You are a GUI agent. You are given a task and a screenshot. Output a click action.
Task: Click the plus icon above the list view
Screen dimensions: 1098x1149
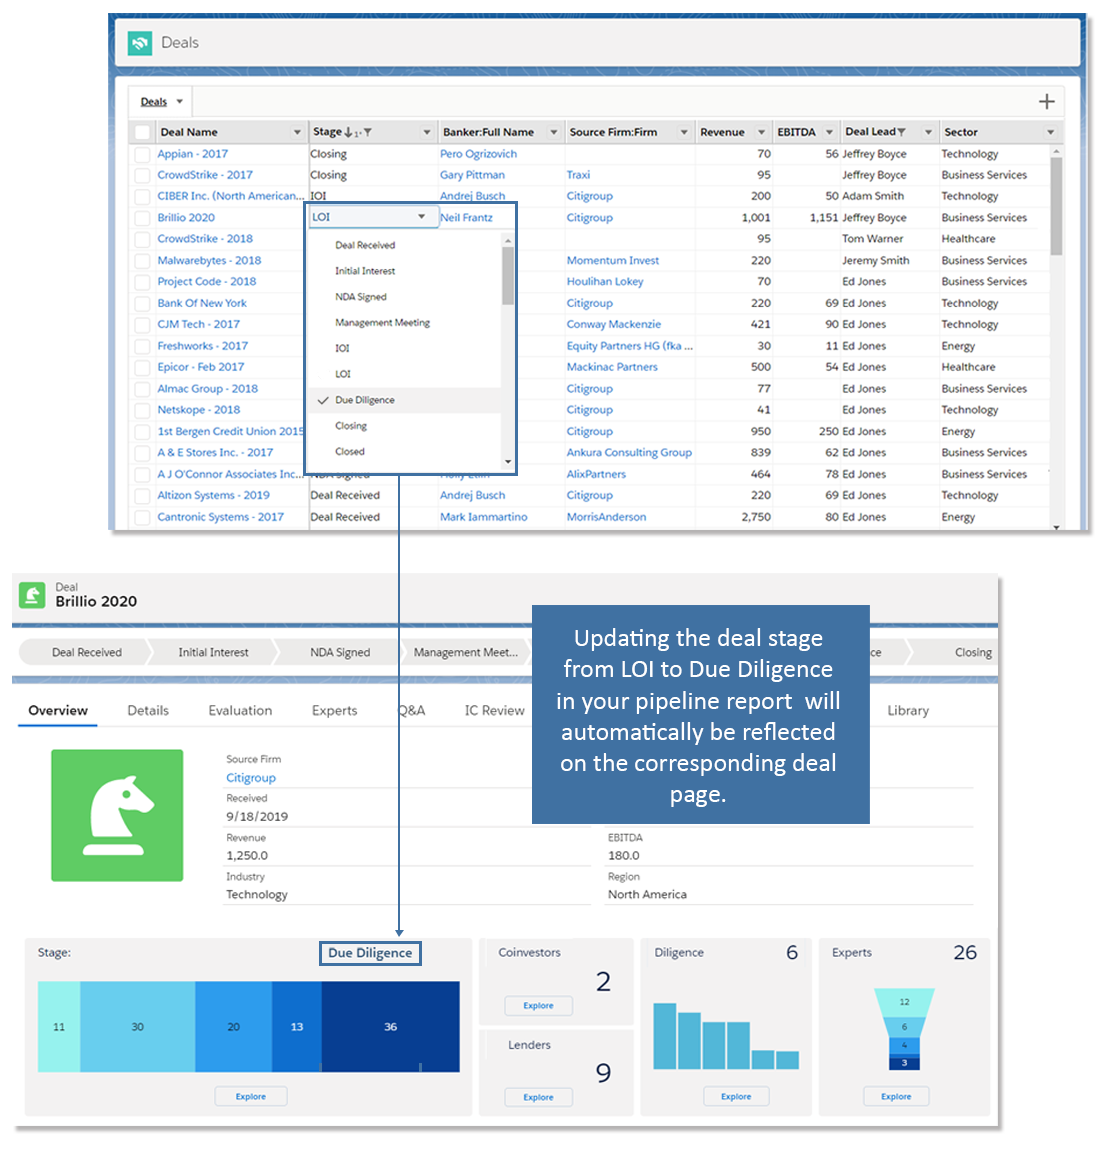coord(1047,101)
